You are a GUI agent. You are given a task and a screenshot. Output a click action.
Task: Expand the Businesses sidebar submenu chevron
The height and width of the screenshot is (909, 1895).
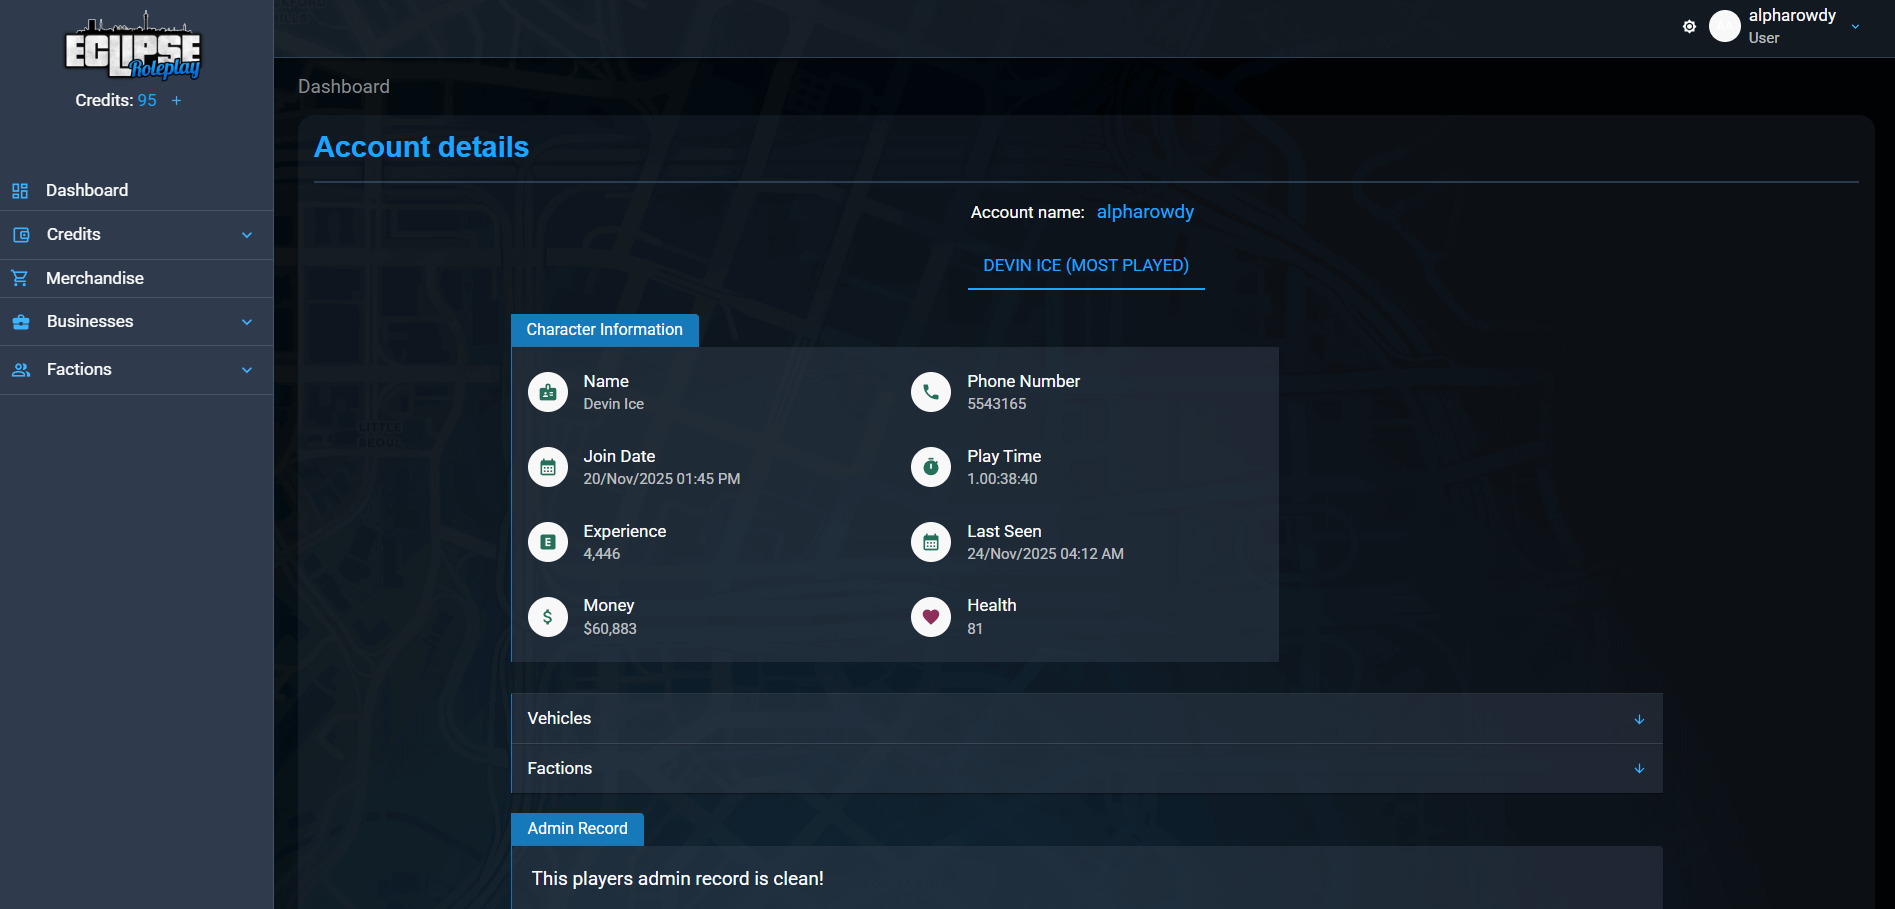[x=247, y=322]
